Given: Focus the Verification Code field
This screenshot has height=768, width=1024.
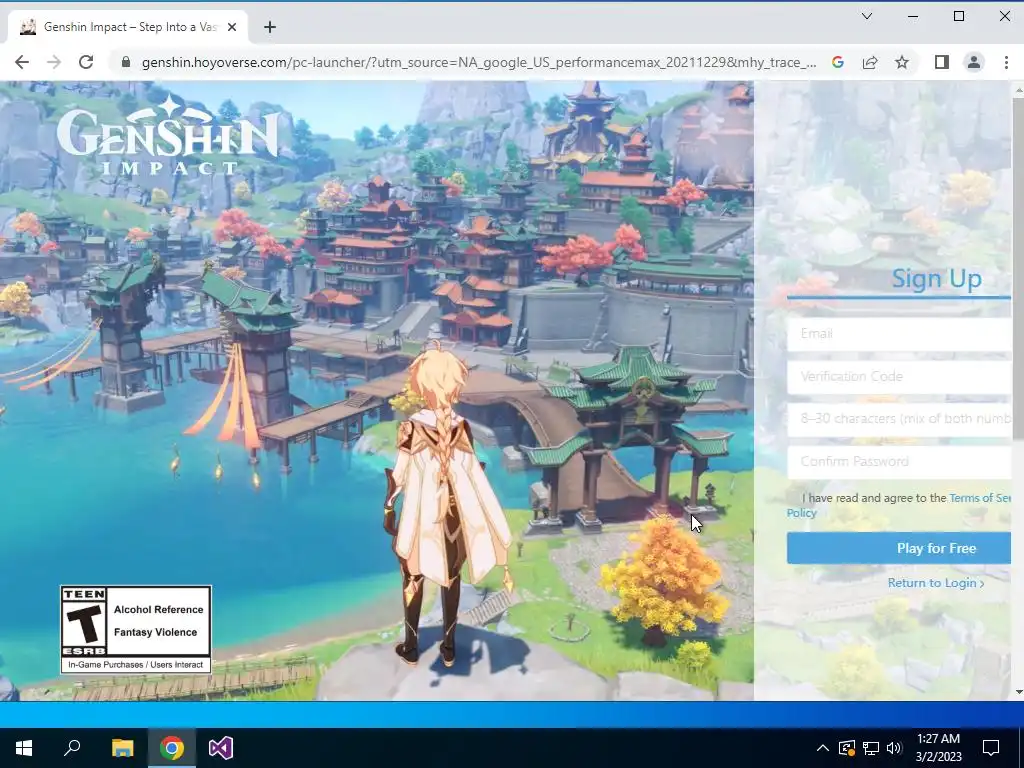Looking at the screenshot, I should [899, 376].
